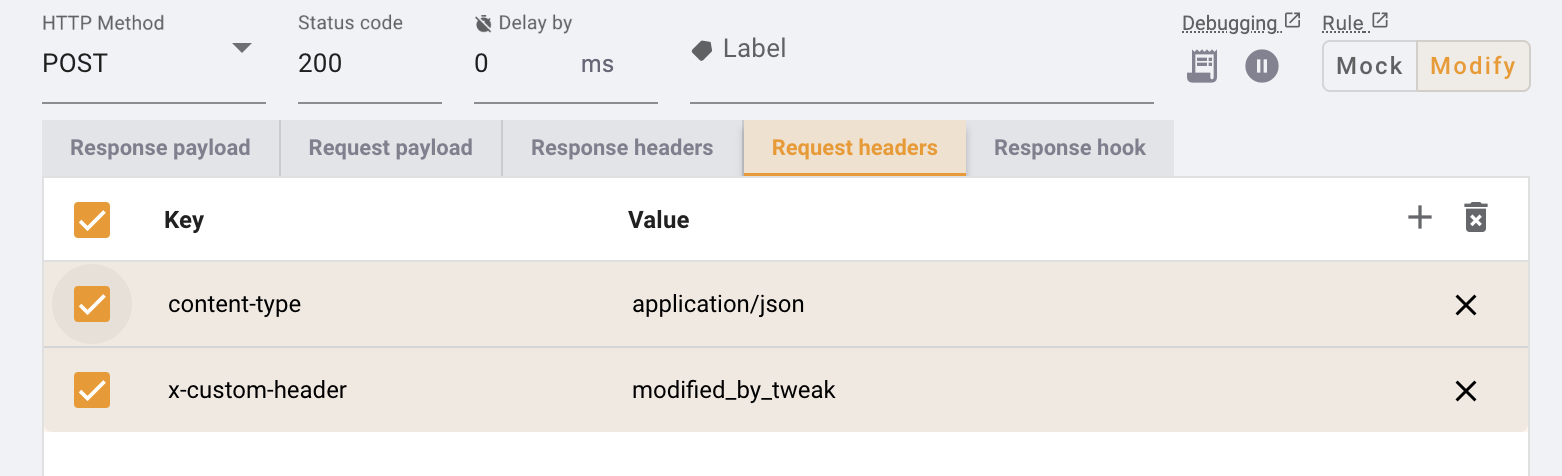Pause the rule with pause icon
Screen dimensions: 1562x476
click(1262, 66)
